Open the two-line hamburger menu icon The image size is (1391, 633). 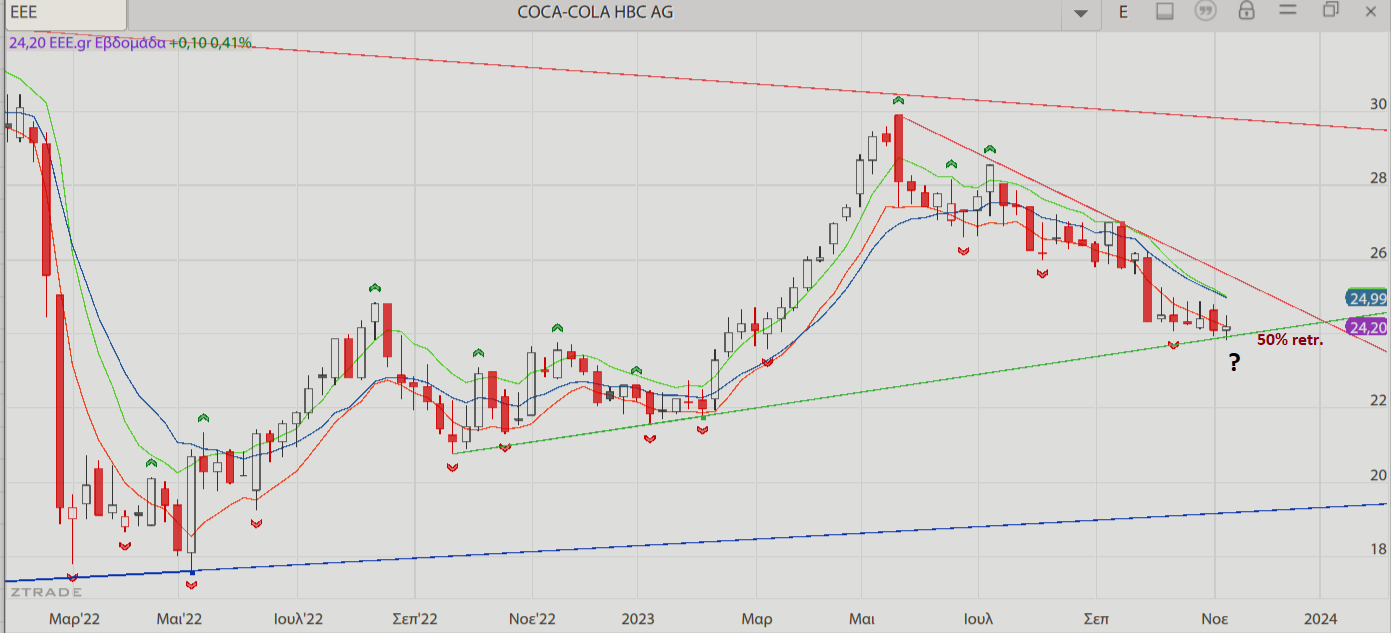pyautogui.click(x=1288, y=11)
